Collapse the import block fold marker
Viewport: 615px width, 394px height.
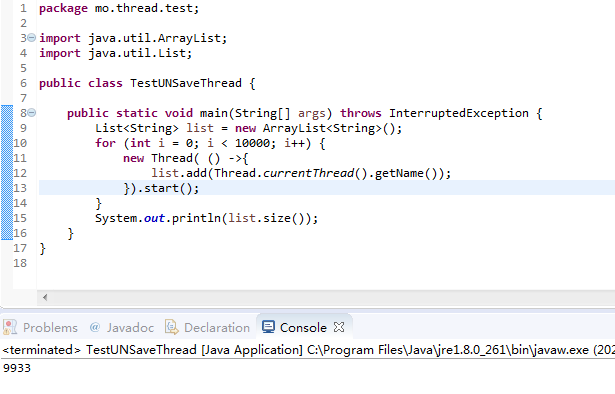click(32, 38)
